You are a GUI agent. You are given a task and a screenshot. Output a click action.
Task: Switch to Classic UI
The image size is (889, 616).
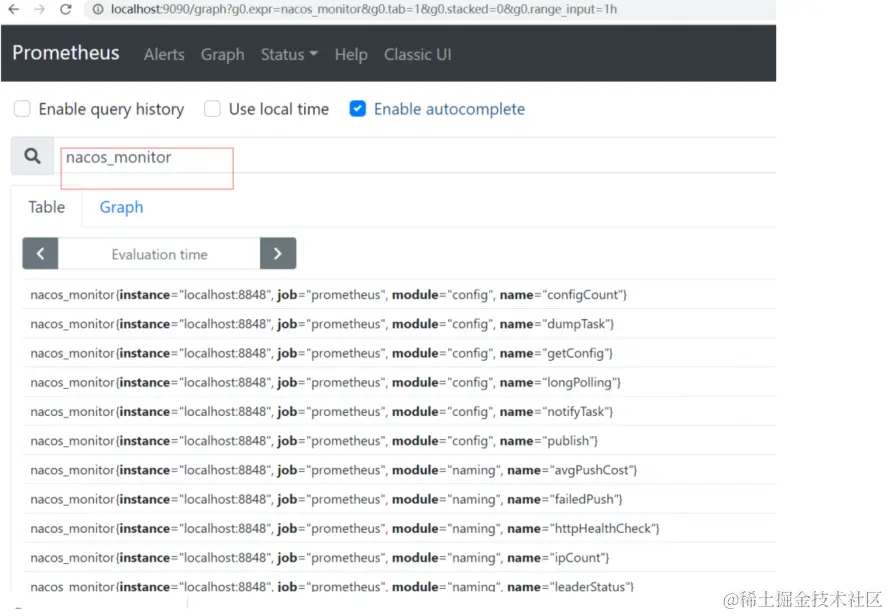(417, 55)
